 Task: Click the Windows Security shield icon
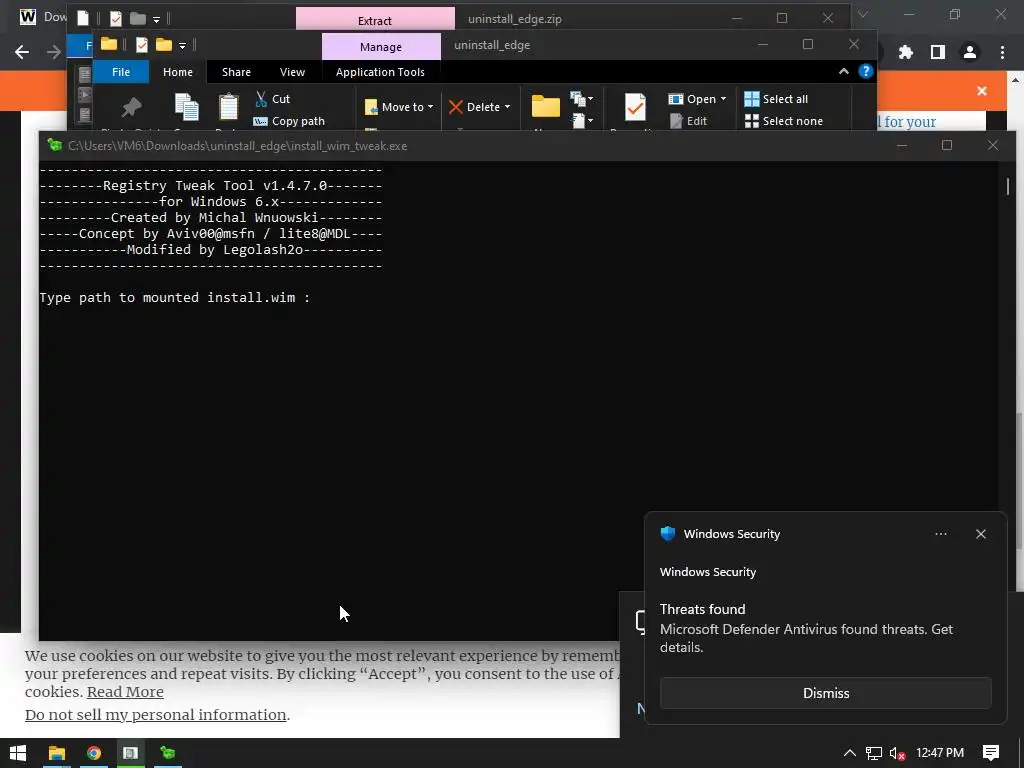667,534
